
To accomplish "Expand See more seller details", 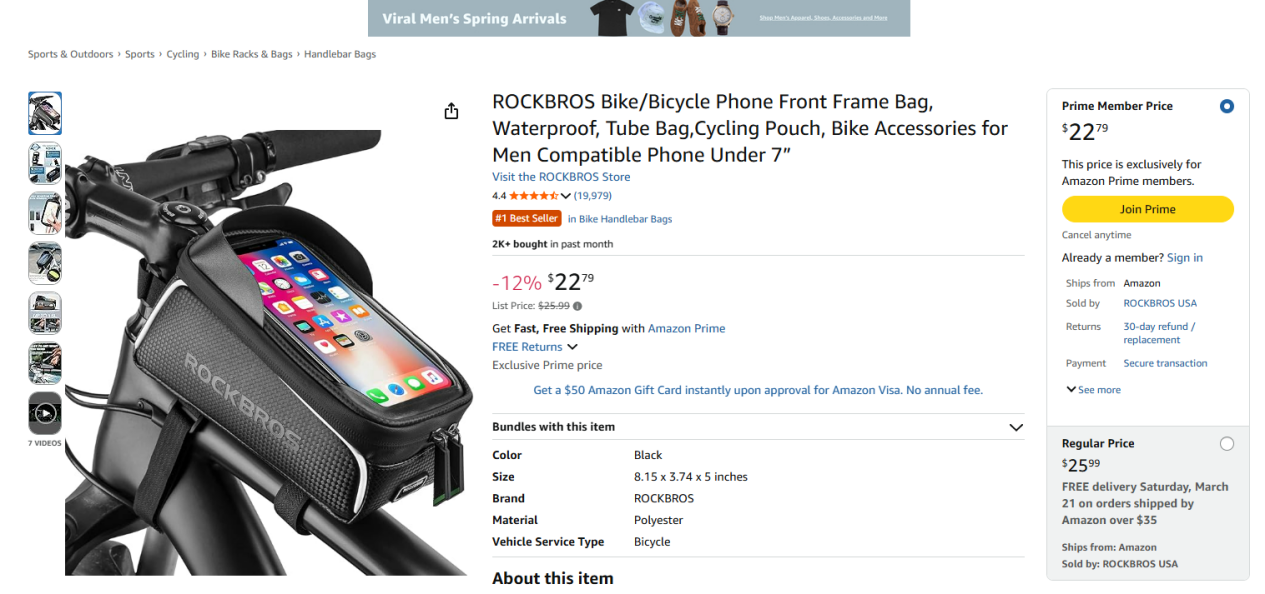I will pos(1094,390).
